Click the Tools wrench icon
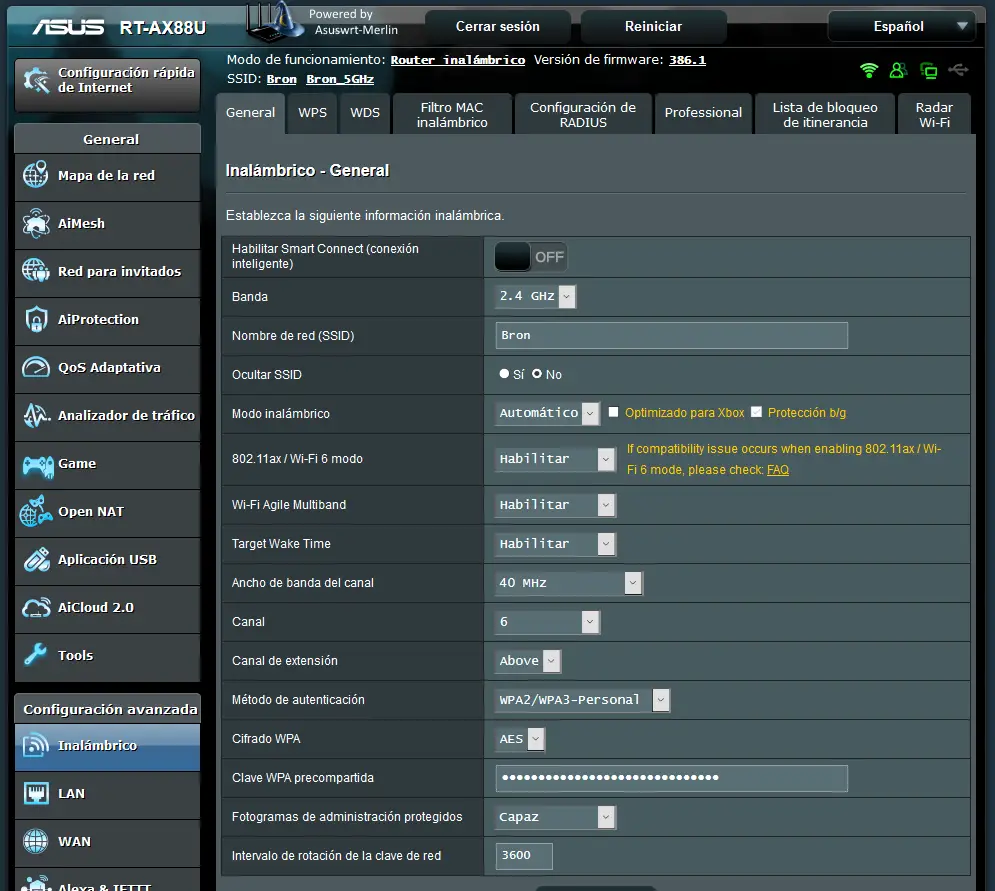Image resolution: width=995 pixels, height=891 pixels. coord(36,655)
